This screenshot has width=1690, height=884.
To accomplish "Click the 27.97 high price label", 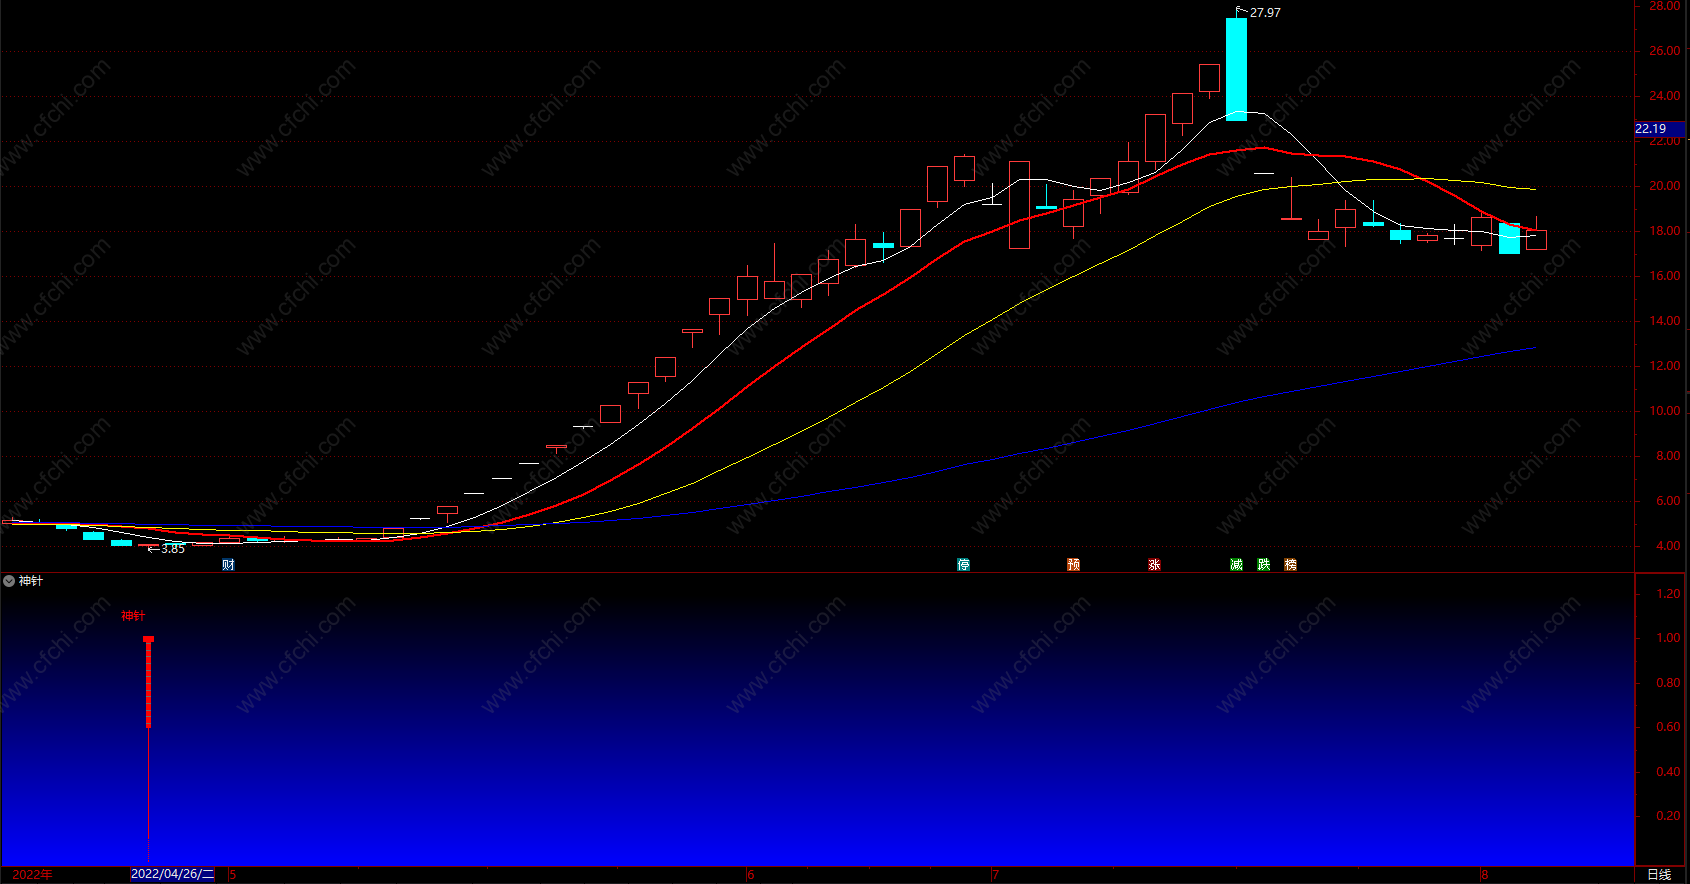I will [x=1265, y=13].
